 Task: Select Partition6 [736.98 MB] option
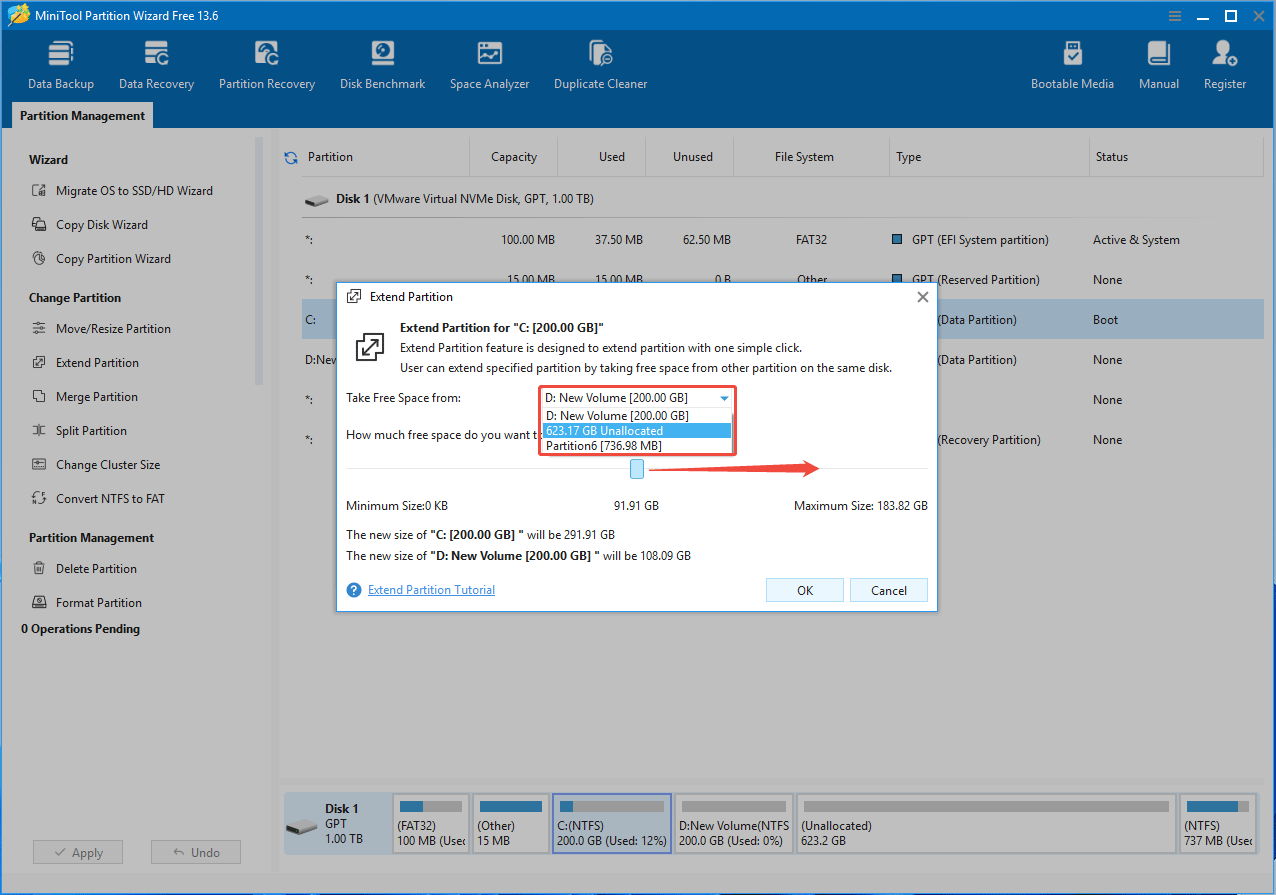tap(638, 446)
